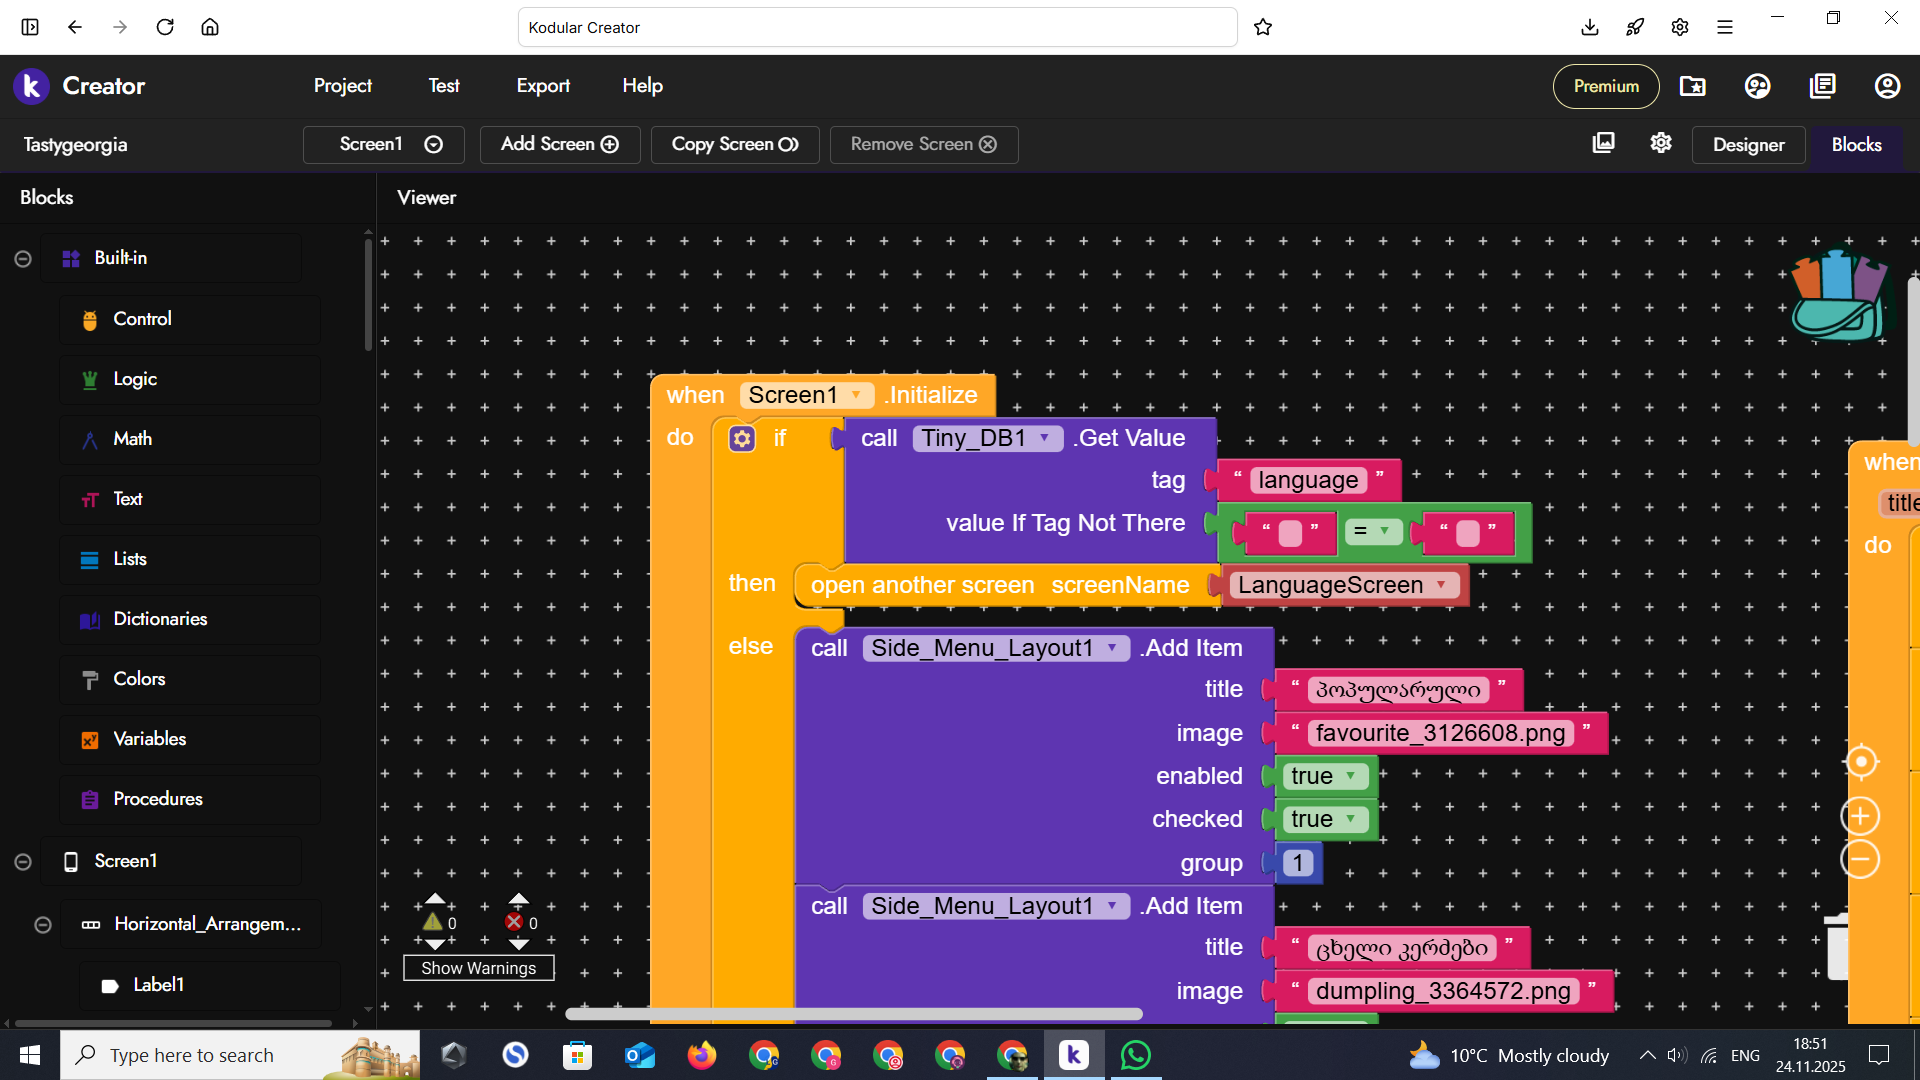Click the backpack icon in viewer
This screenshot has width=1920, height=1080.
[1838, 295]
